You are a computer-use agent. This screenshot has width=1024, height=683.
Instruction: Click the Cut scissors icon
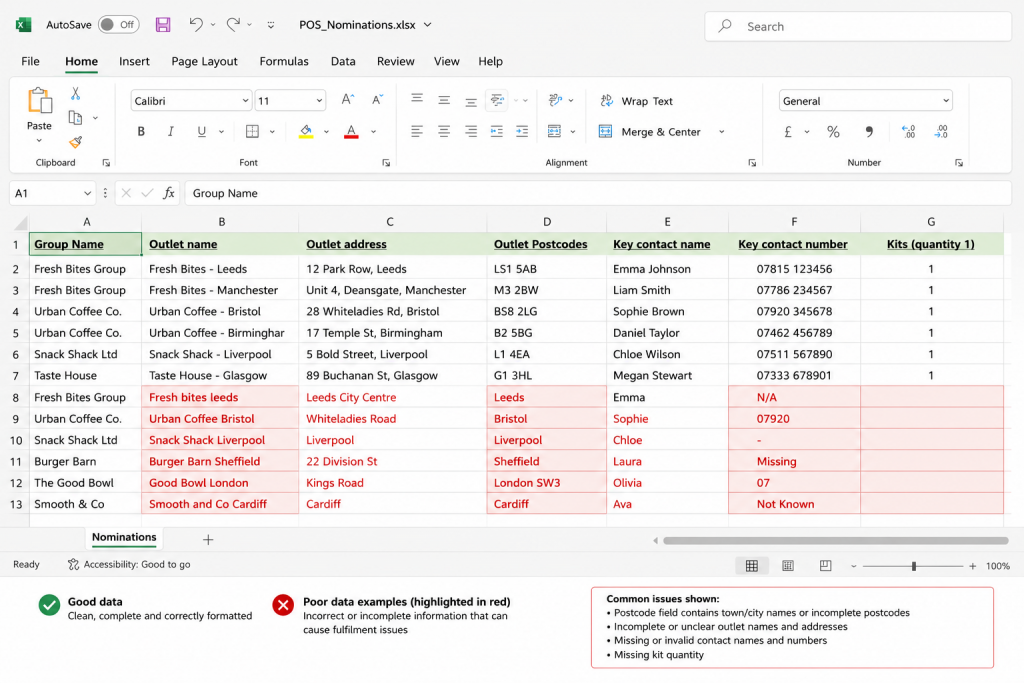76,94
